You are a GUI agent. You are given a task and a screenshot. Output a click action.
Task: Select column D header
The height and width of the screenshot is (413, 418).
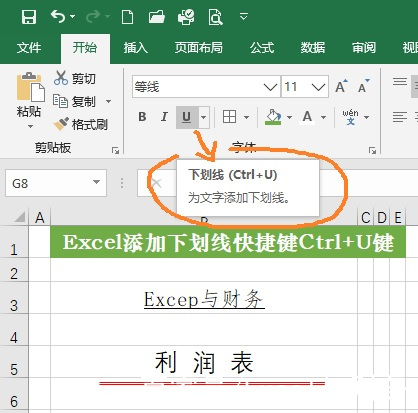point(382,218)
